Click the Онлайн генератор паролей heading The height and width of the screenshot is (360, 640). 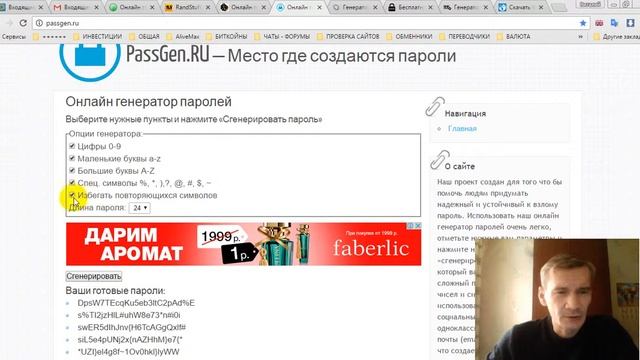tap(149, 102)
